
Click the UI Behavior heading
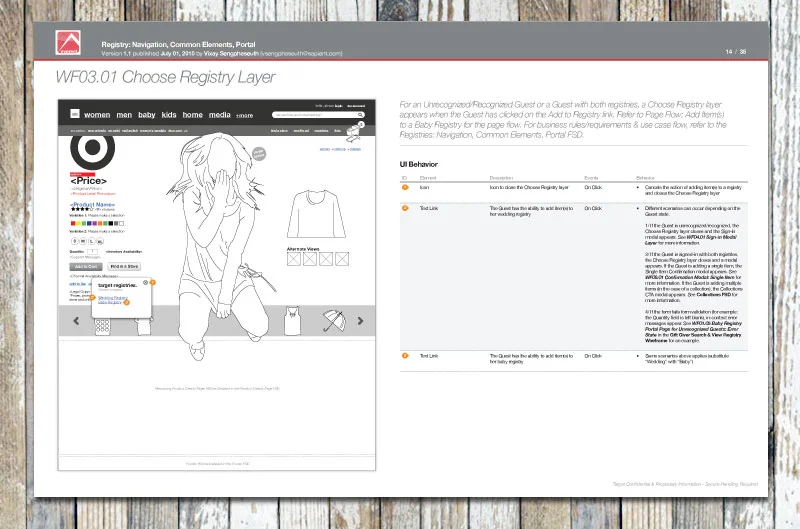click(418, 164)
